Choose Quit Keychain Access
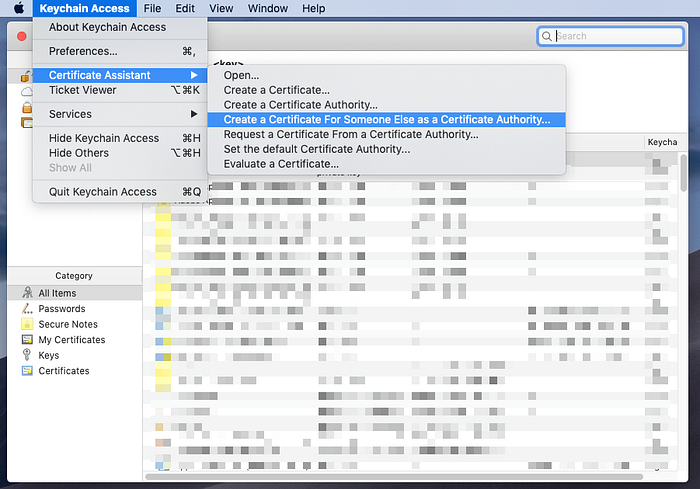This screenshot has width=700, height=489. pos(120,192)
